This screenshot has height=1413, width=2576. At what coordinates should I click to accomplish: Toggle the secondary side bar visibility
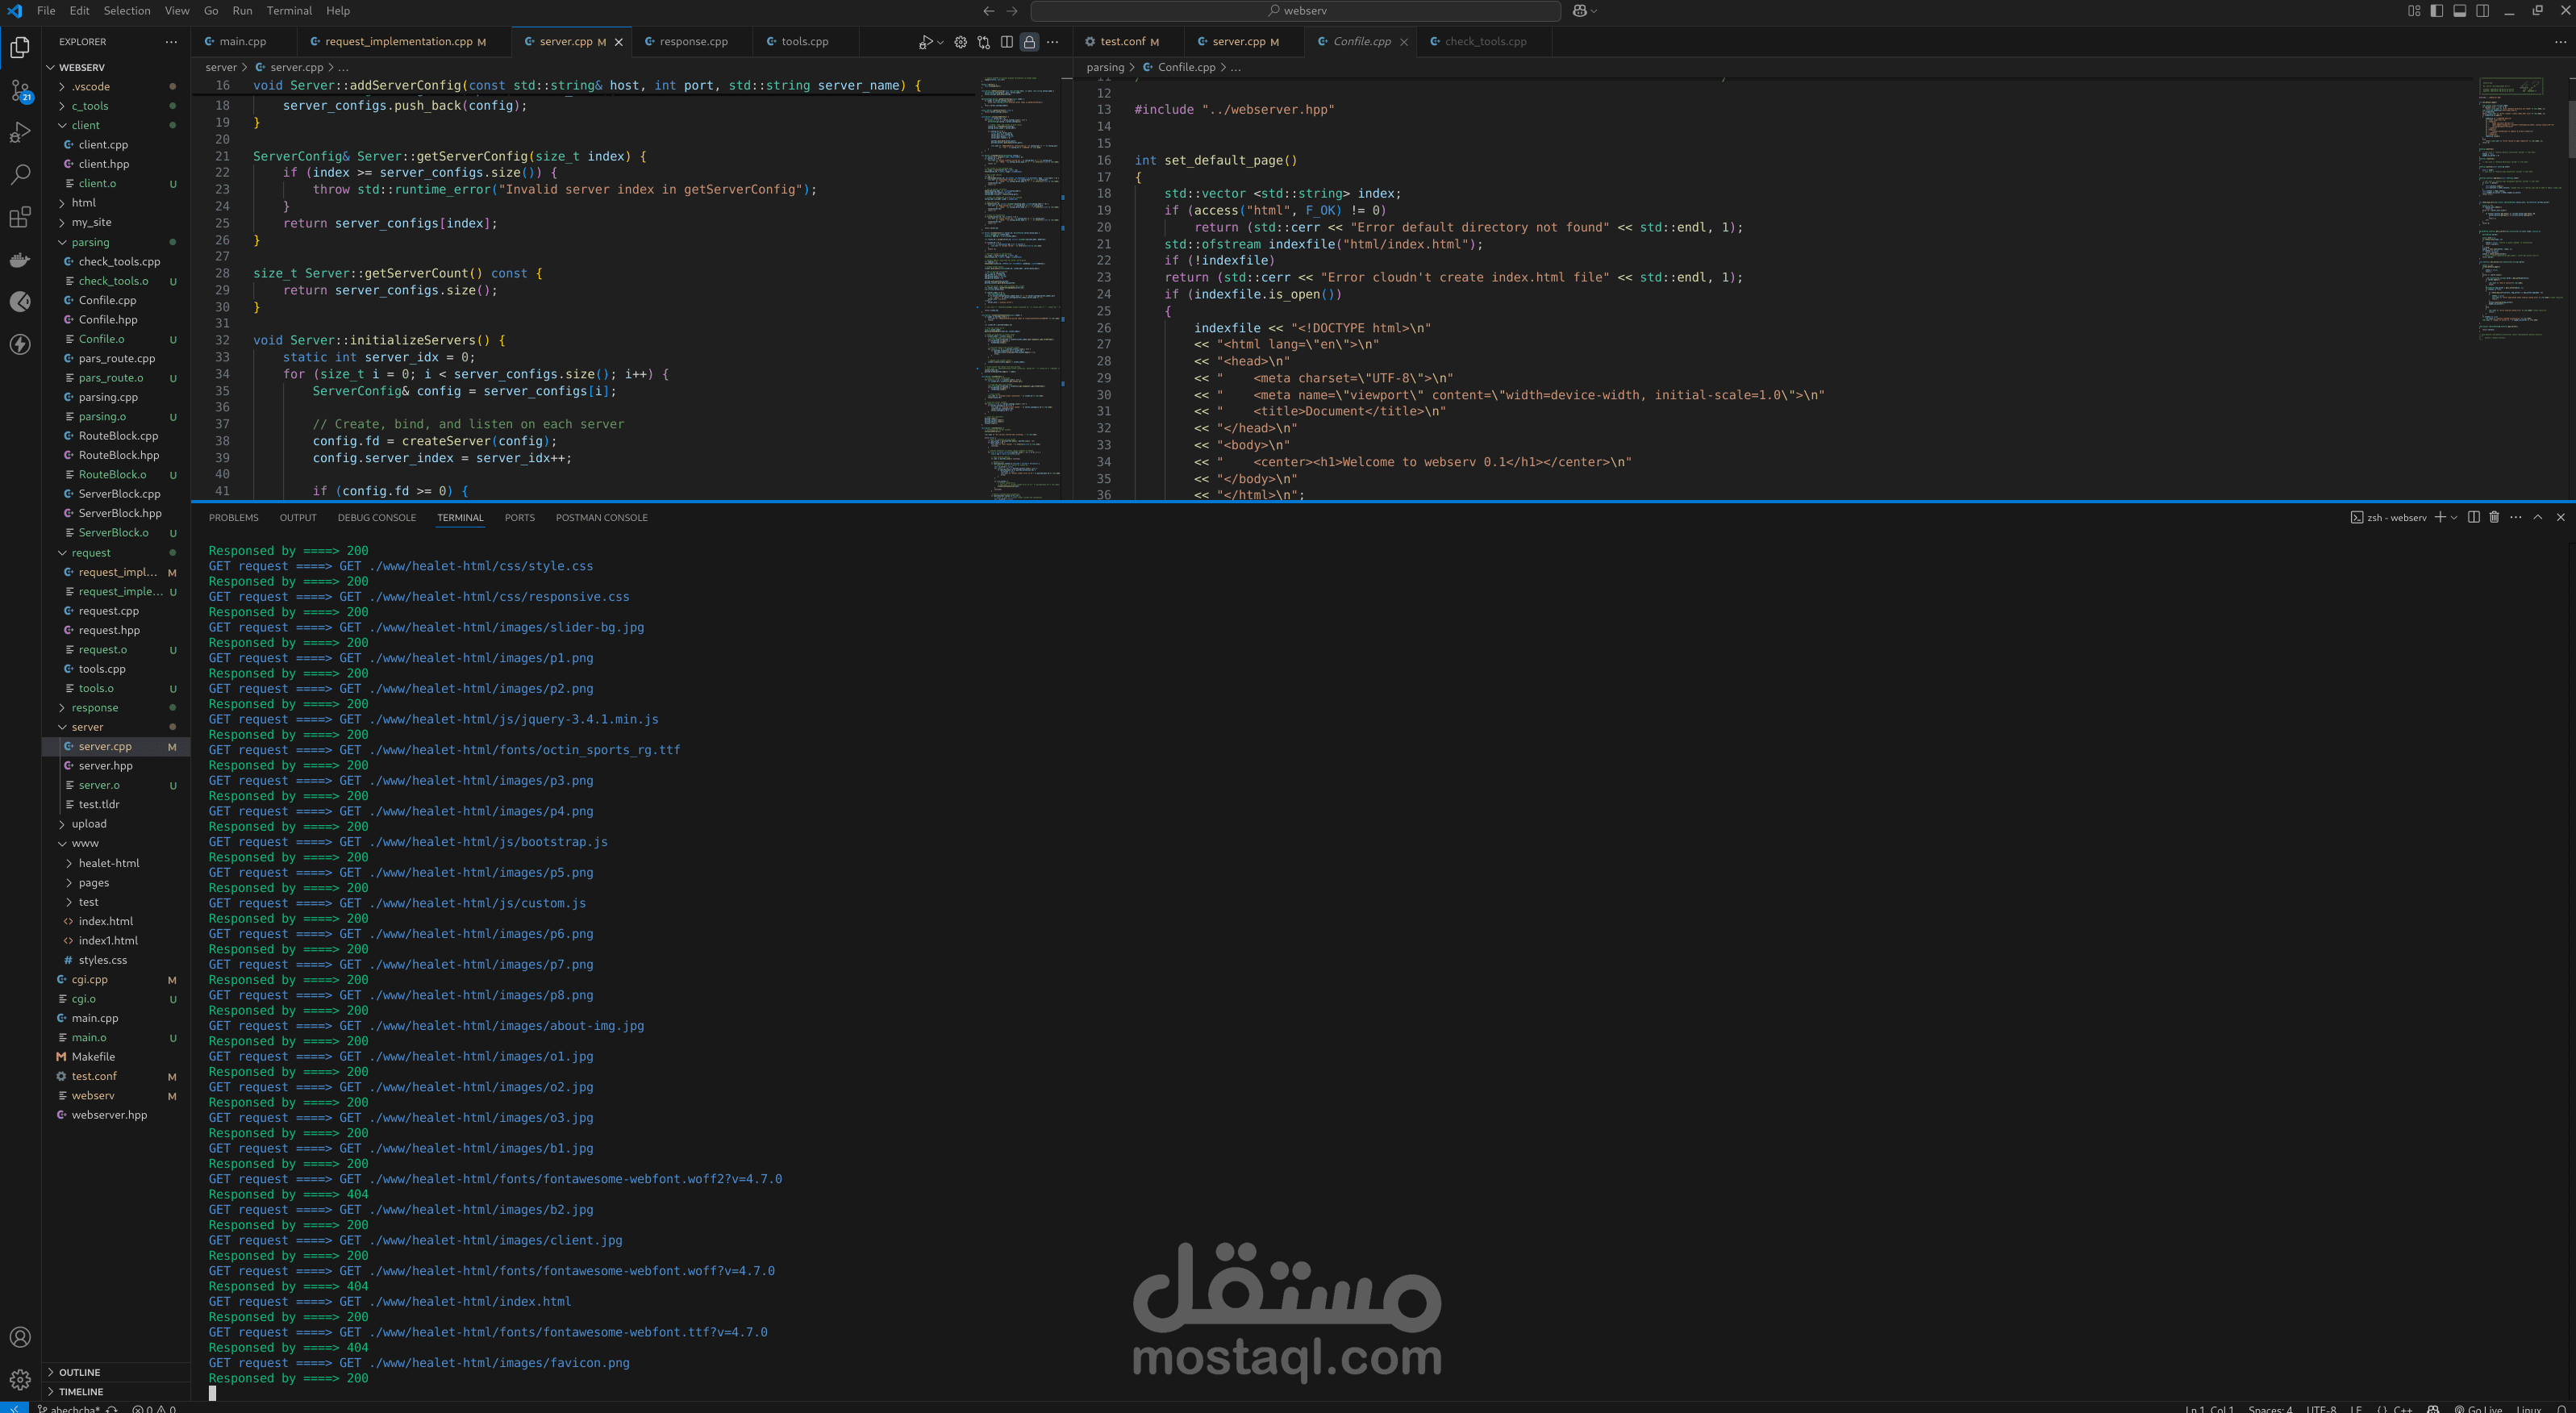(x=2483, y=11)
